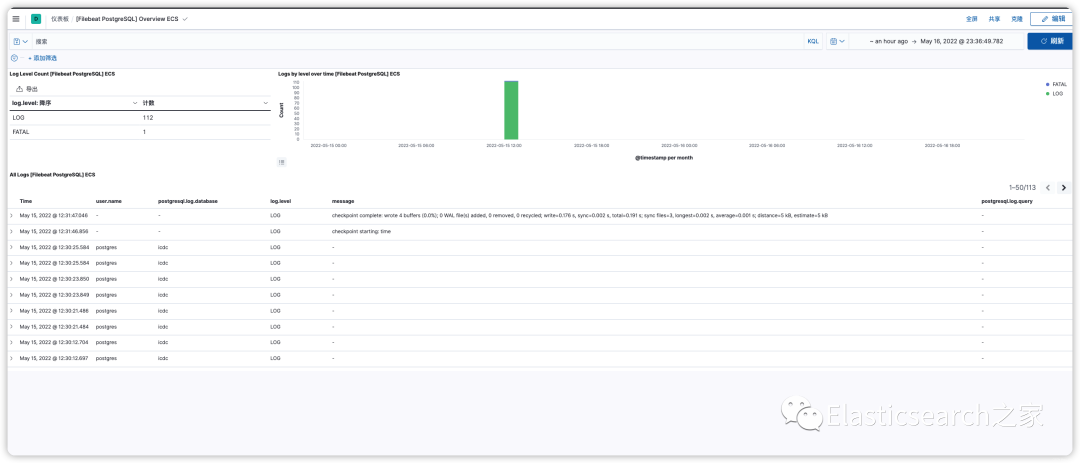Viewport: 1080px width, 463px height.
Task: Expand log row at 12:31:46.856
Action: [12, 232]
